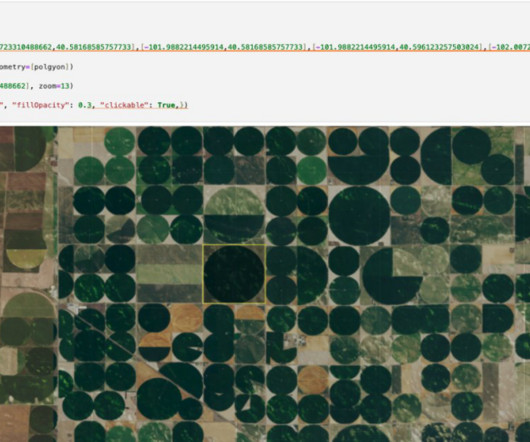Click the 488662] text on the zoom line
The width and height of the screenshot is (530, 442).
tap(13, 86)
